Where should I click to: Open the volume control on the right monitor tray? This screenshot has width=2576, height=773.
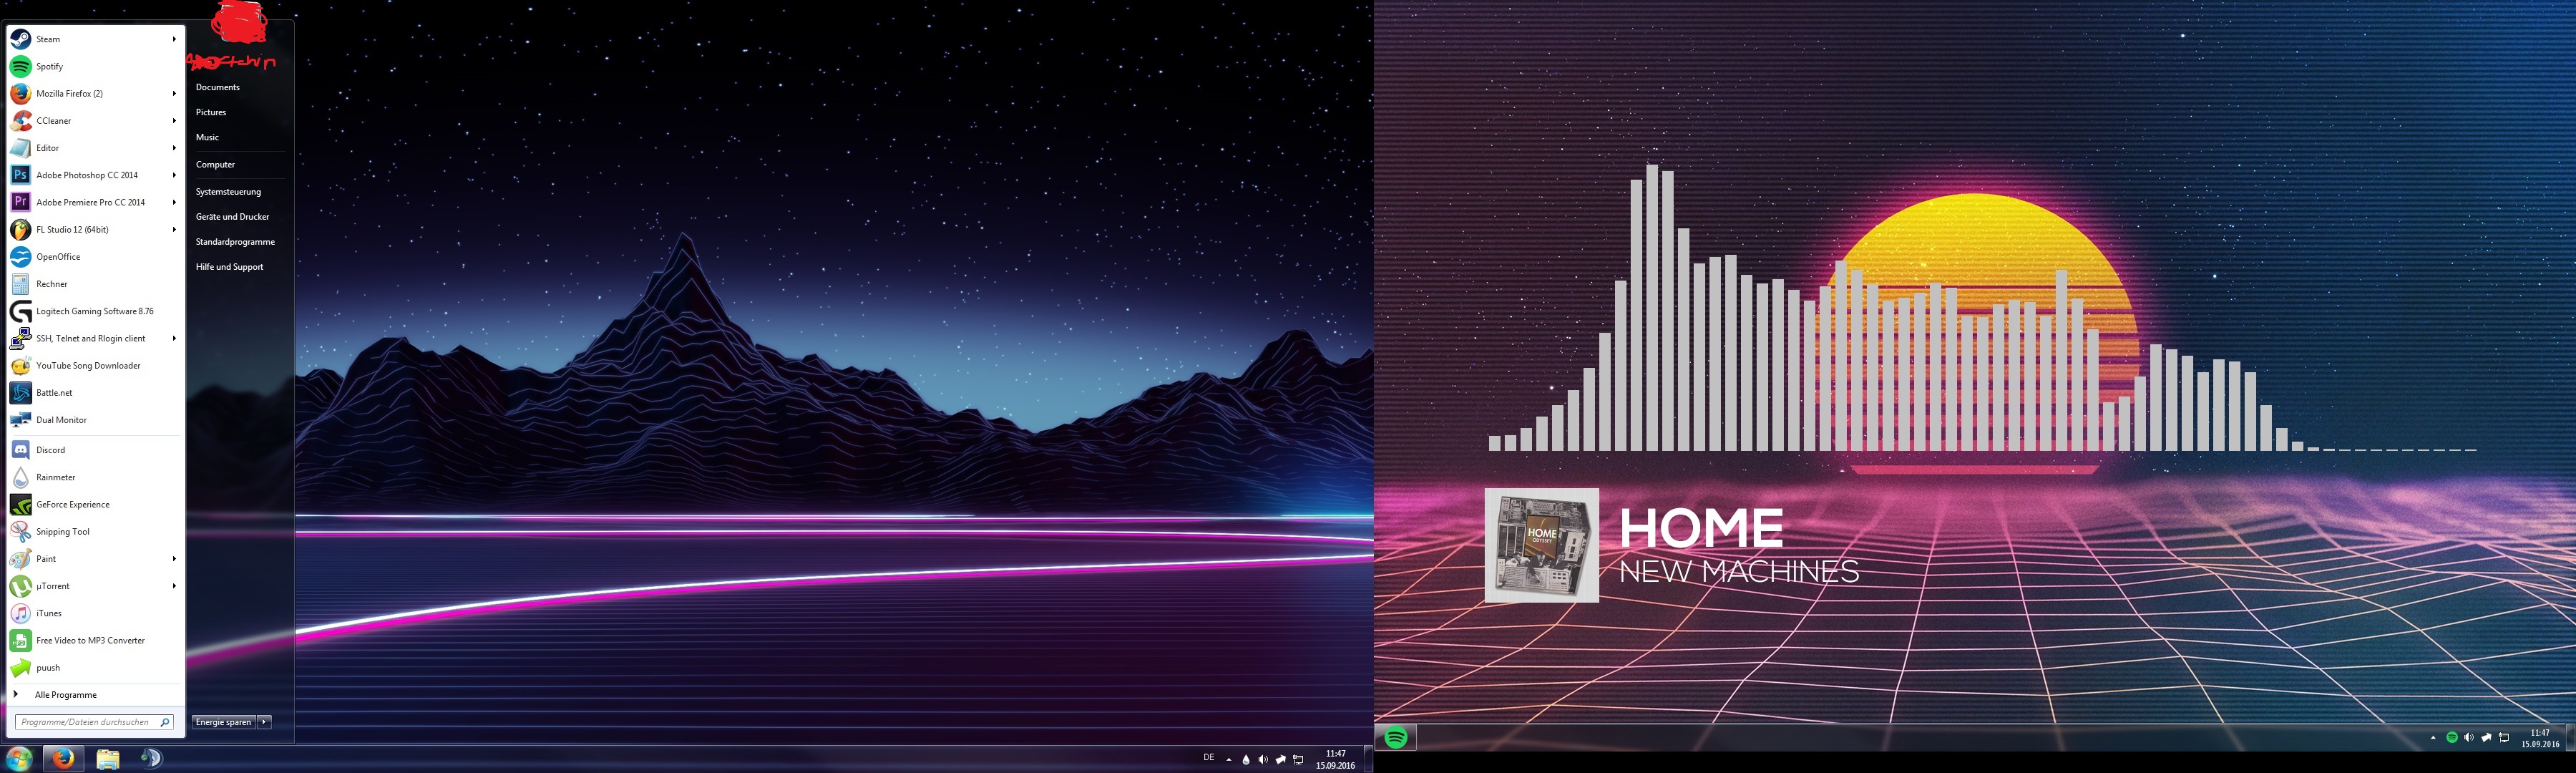pyautogui.click(x=2468, y=738)
